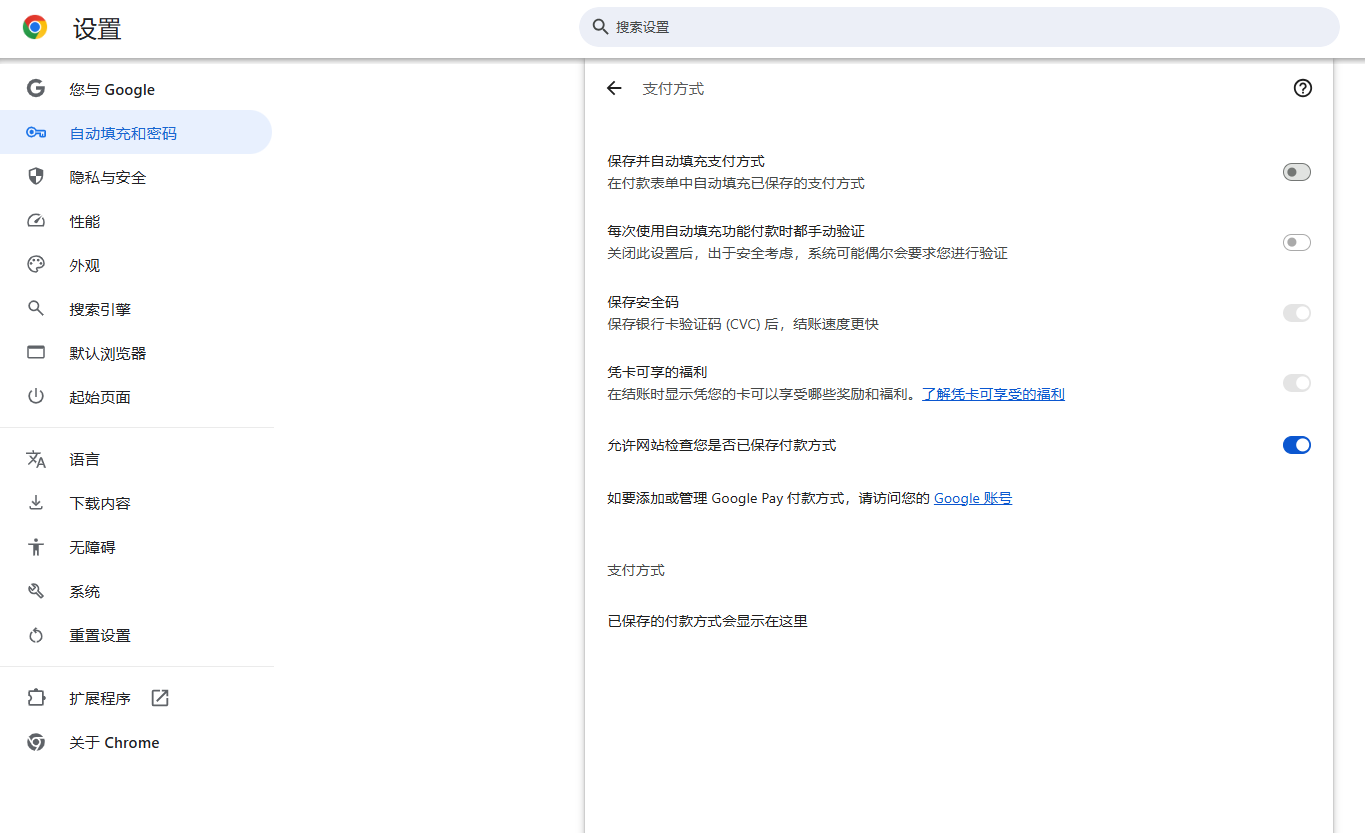The height and width of the screenshot is (833, 1365).
Task: Toggle 每次使用自动填充功能付款时都手动验证
Action: pyautogui.click(x=1297, y=243)
